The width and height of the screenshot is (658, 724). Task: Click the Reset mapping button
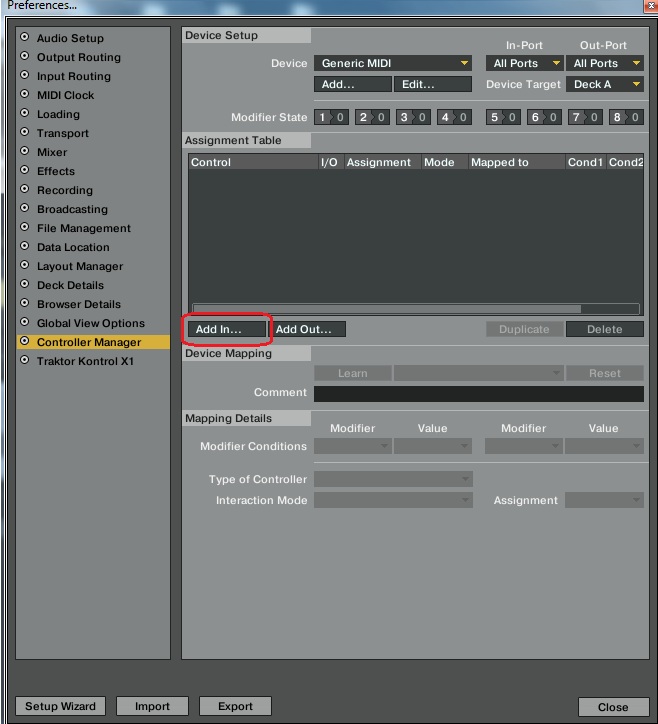pos(605,373)
